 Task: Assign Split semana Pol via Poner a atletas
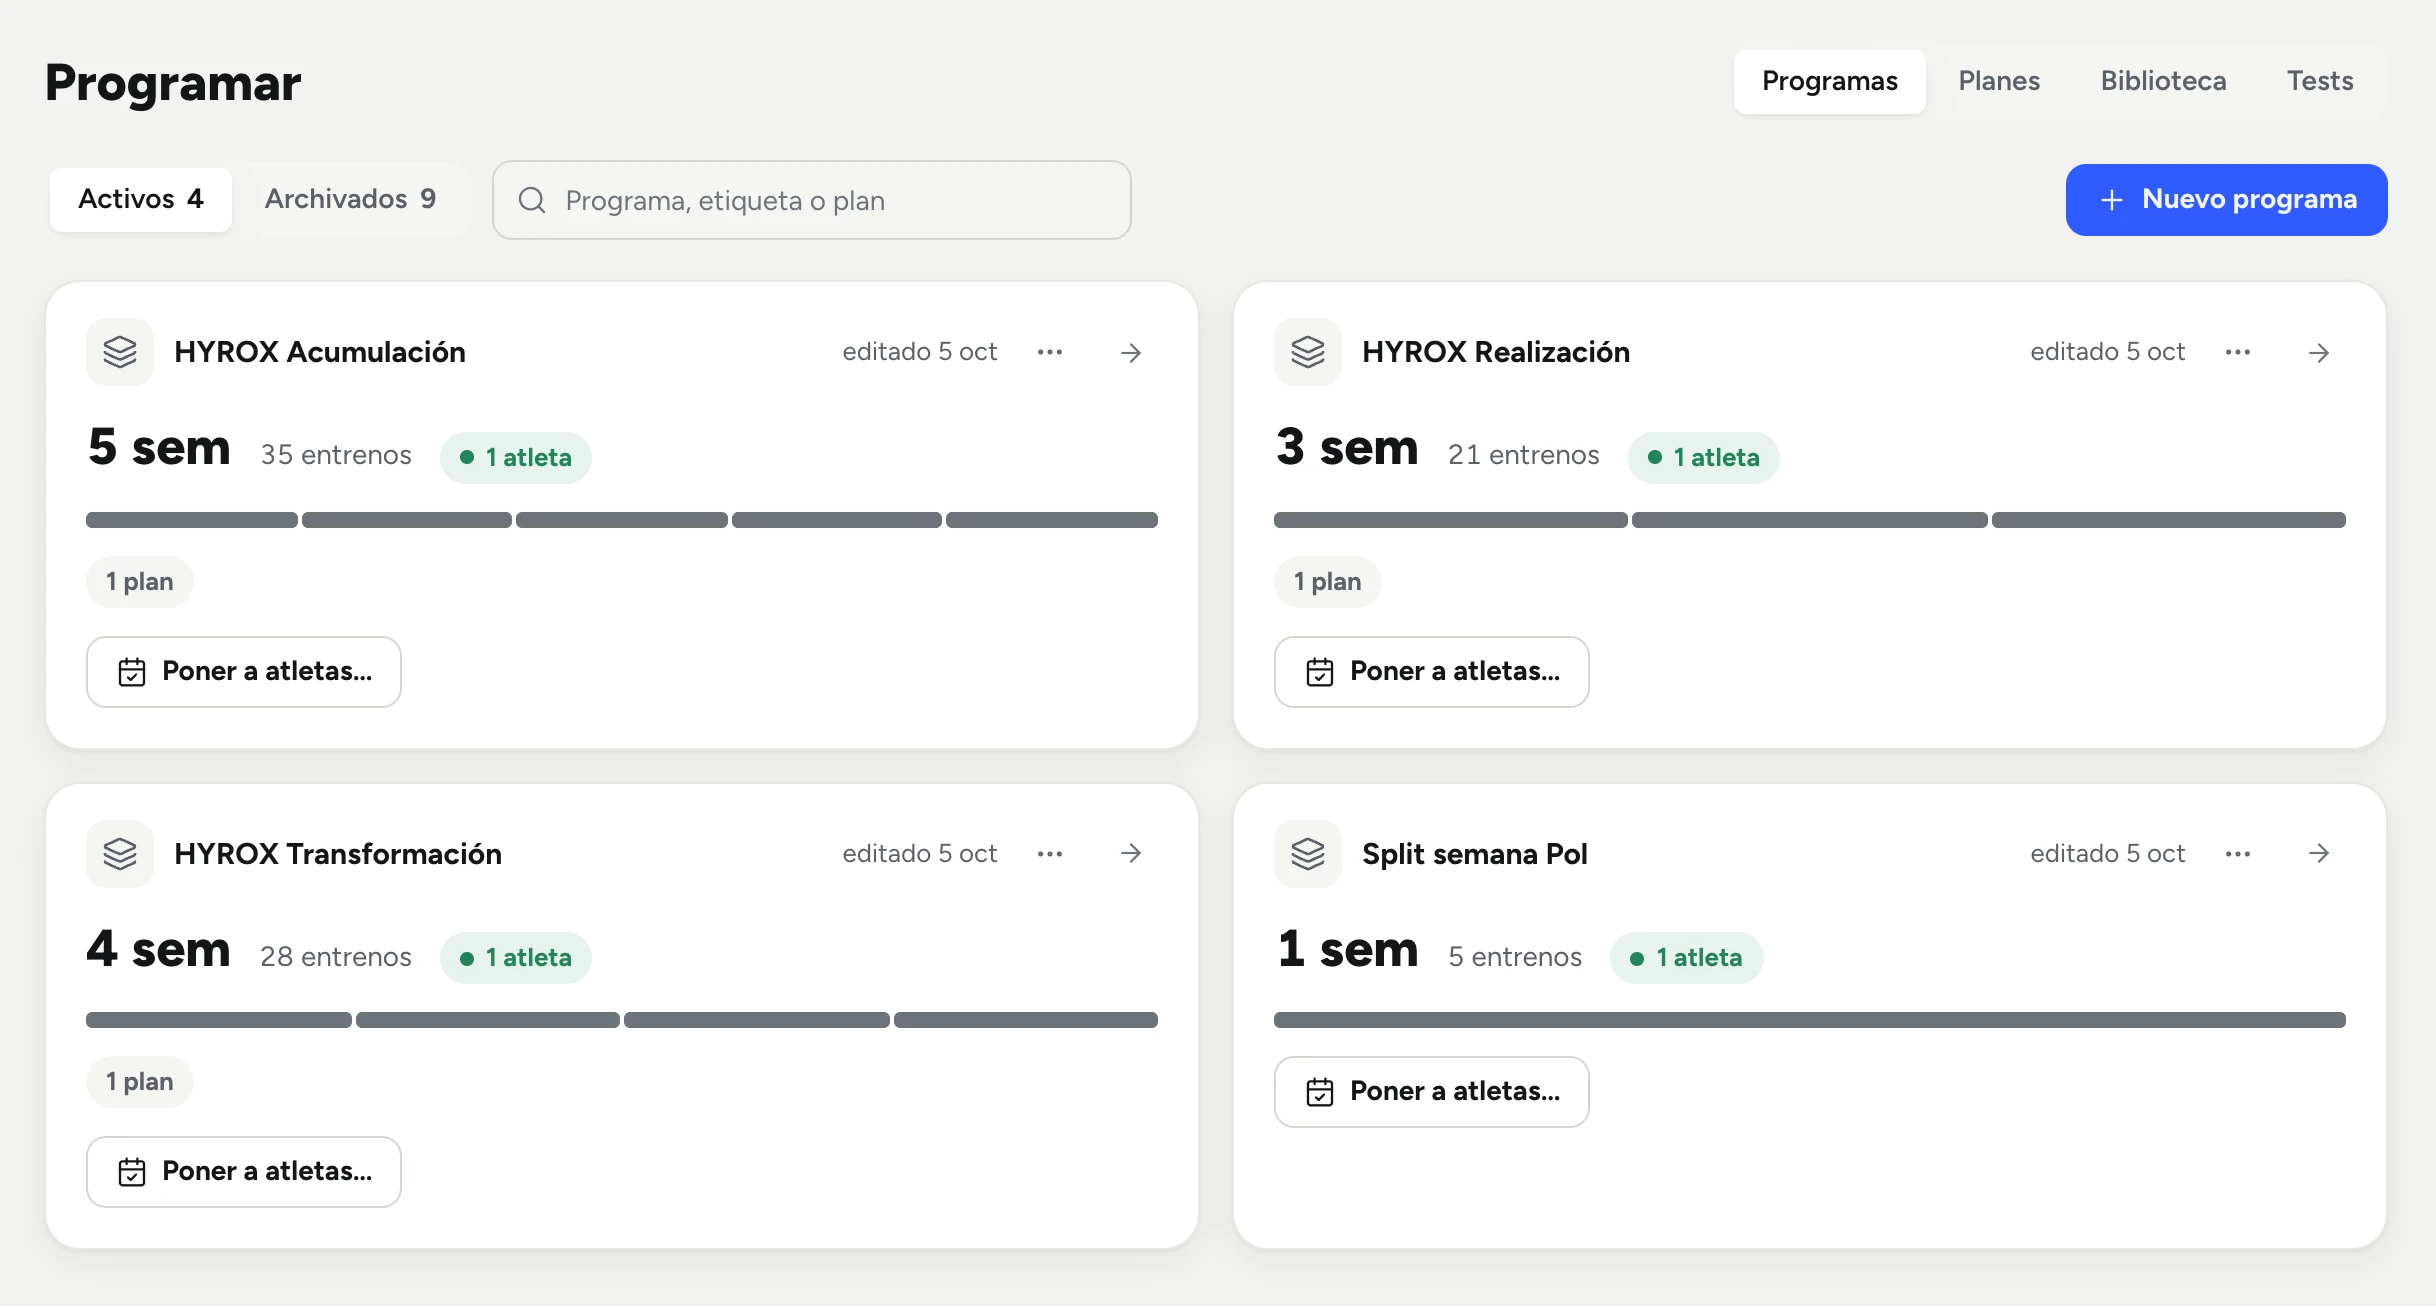click(1432, 1092)
